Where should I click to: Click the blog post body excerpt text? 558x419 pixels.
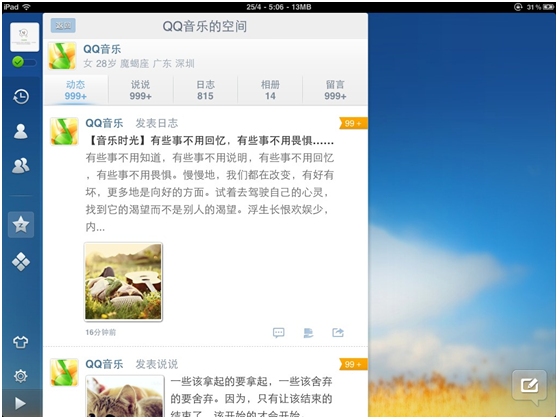click(x=210, y=192)
